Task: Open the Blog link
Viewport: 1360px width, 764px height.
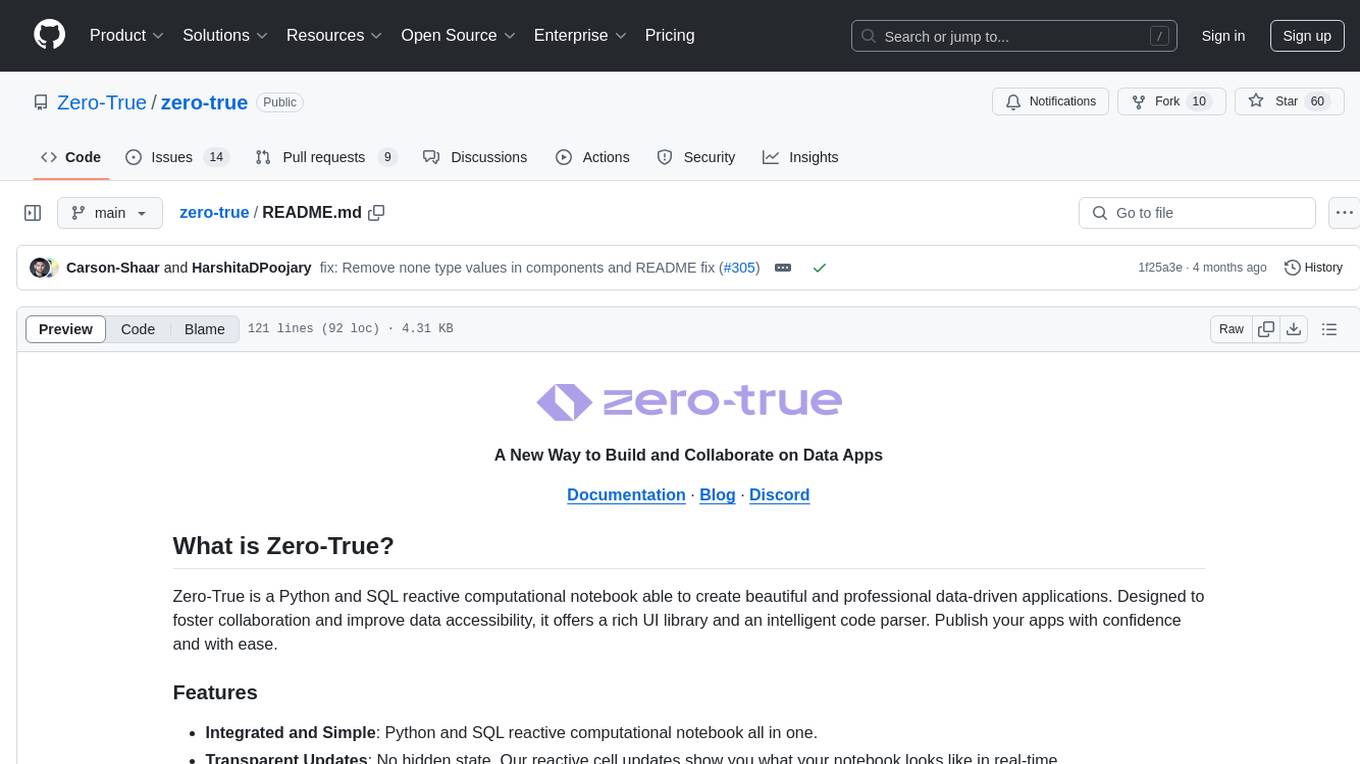Action: [717, 495]
